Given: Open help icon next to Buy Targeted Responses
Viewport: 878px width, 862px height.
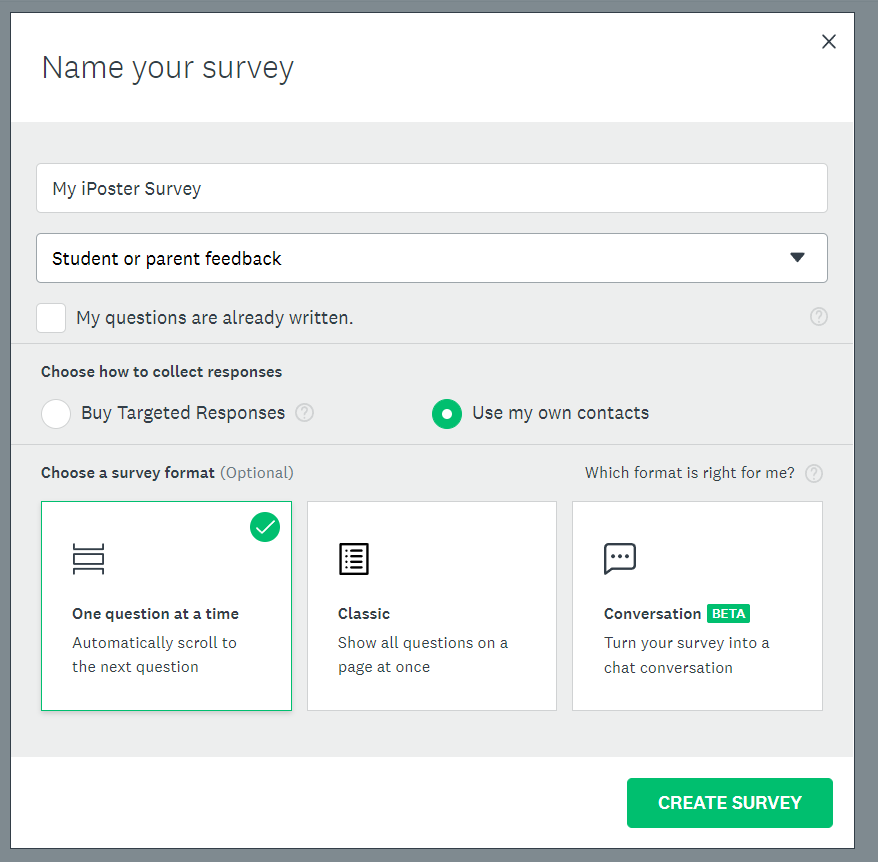Looking at the screenshot, I should (305, 413).
